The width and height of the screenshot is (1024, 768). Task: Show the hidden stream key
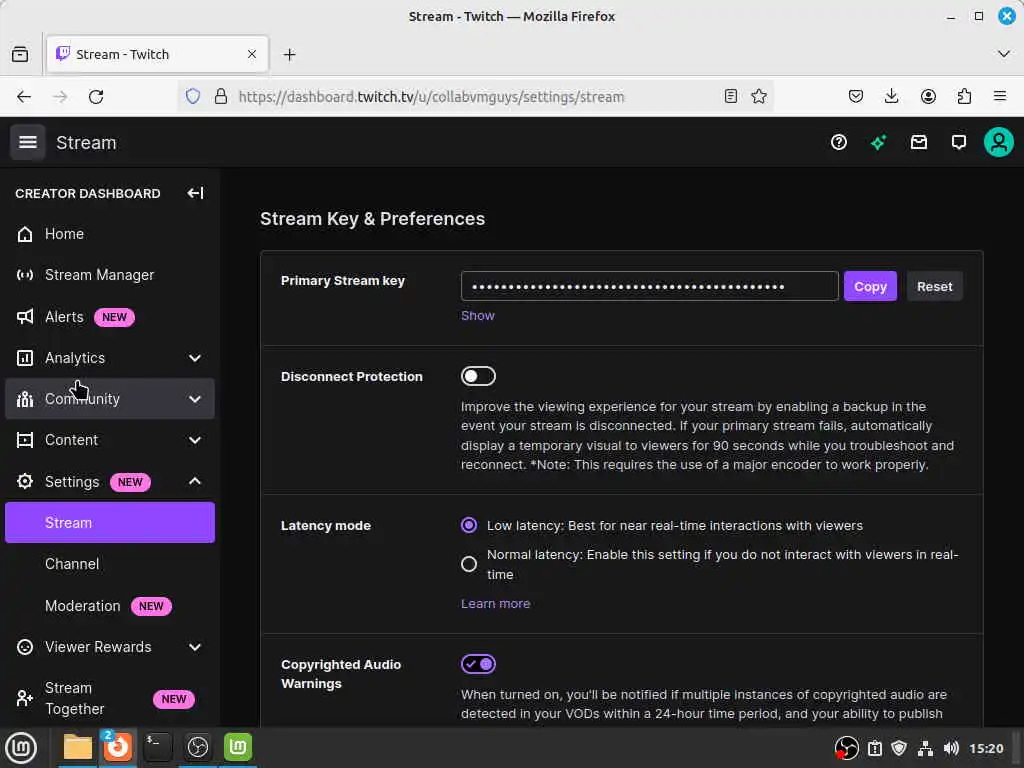pyautogui.click(x=477, y=315)
